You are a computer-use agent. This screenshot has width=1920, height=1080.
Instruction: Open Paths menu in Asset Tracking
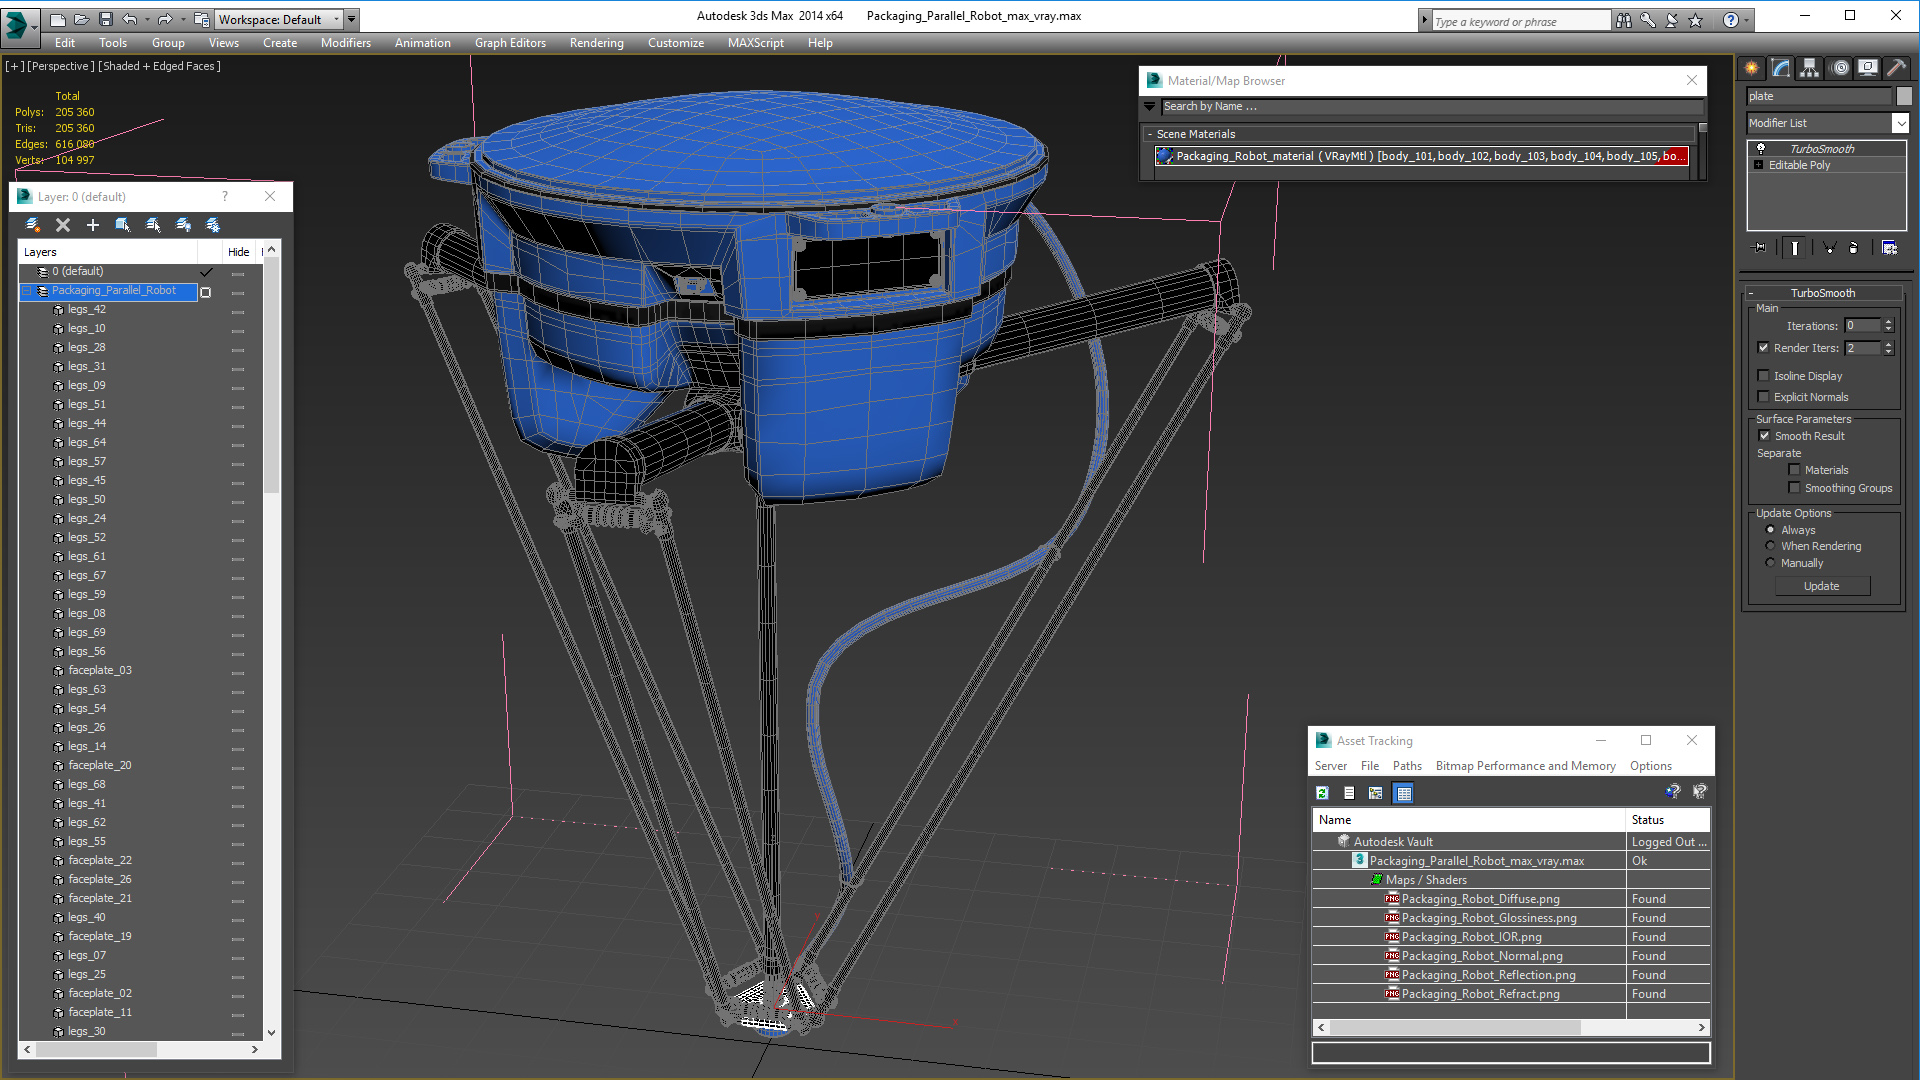(1406, 766)
